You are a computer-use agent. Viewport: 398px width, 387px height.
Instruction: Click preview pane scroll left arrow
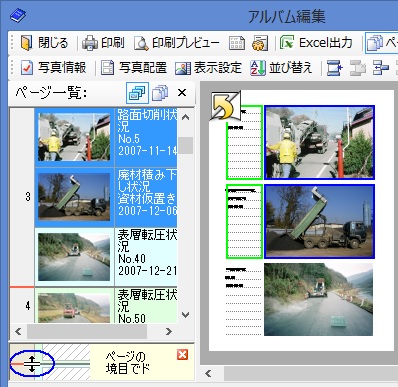pyautogui.click(x=209, y=374)
